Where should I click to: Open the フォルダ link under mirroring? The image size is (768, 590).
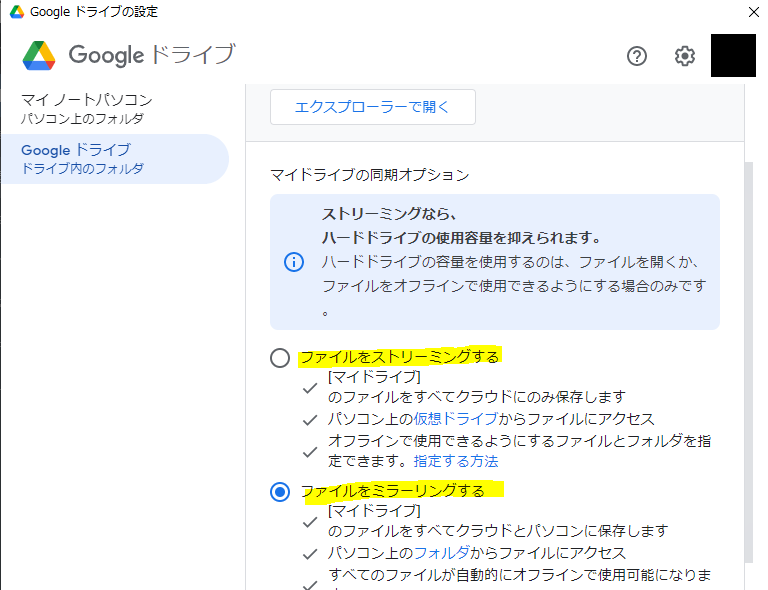(442, 553)
